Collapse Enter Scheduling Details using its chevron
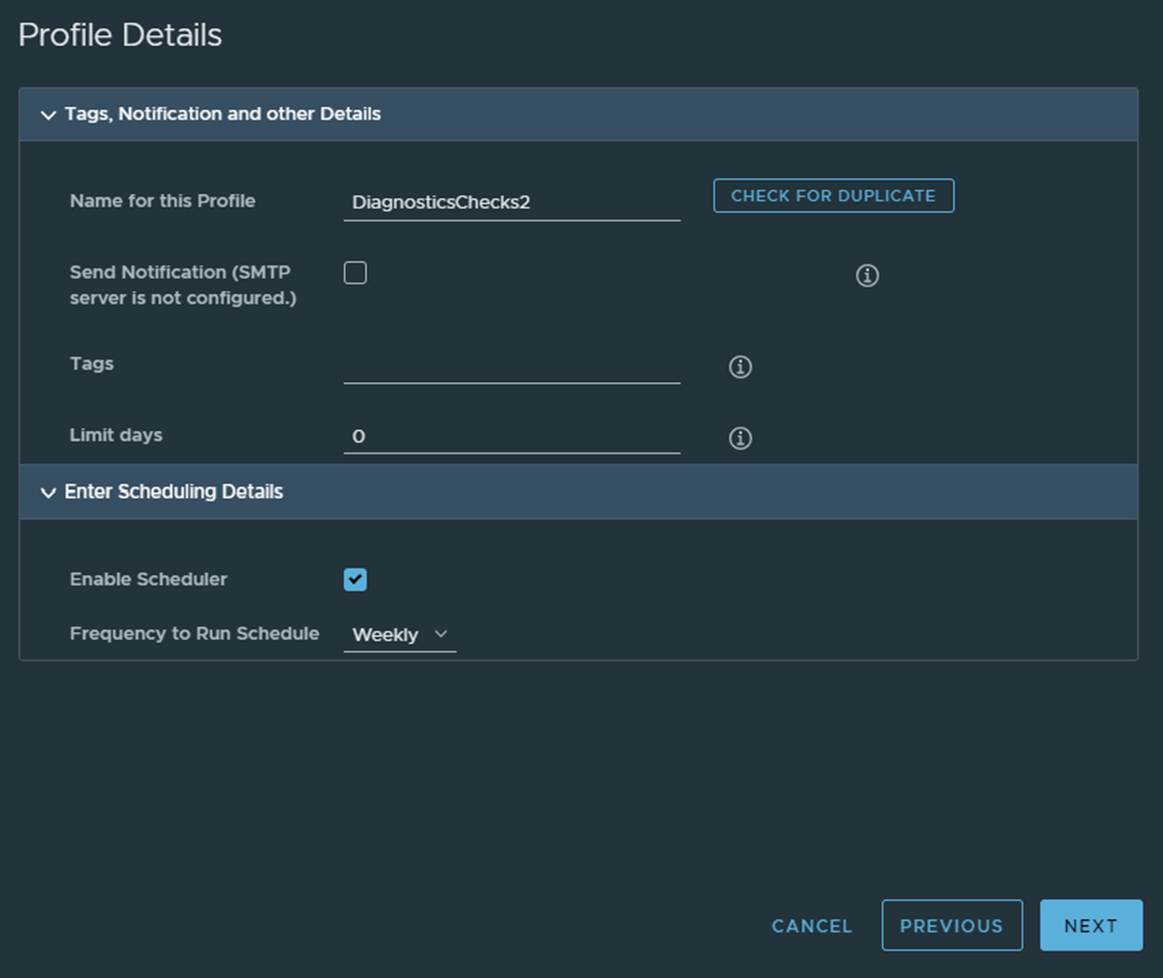Image resolution: width=1163 pixels, height=978 pixels. coord(48,493)
